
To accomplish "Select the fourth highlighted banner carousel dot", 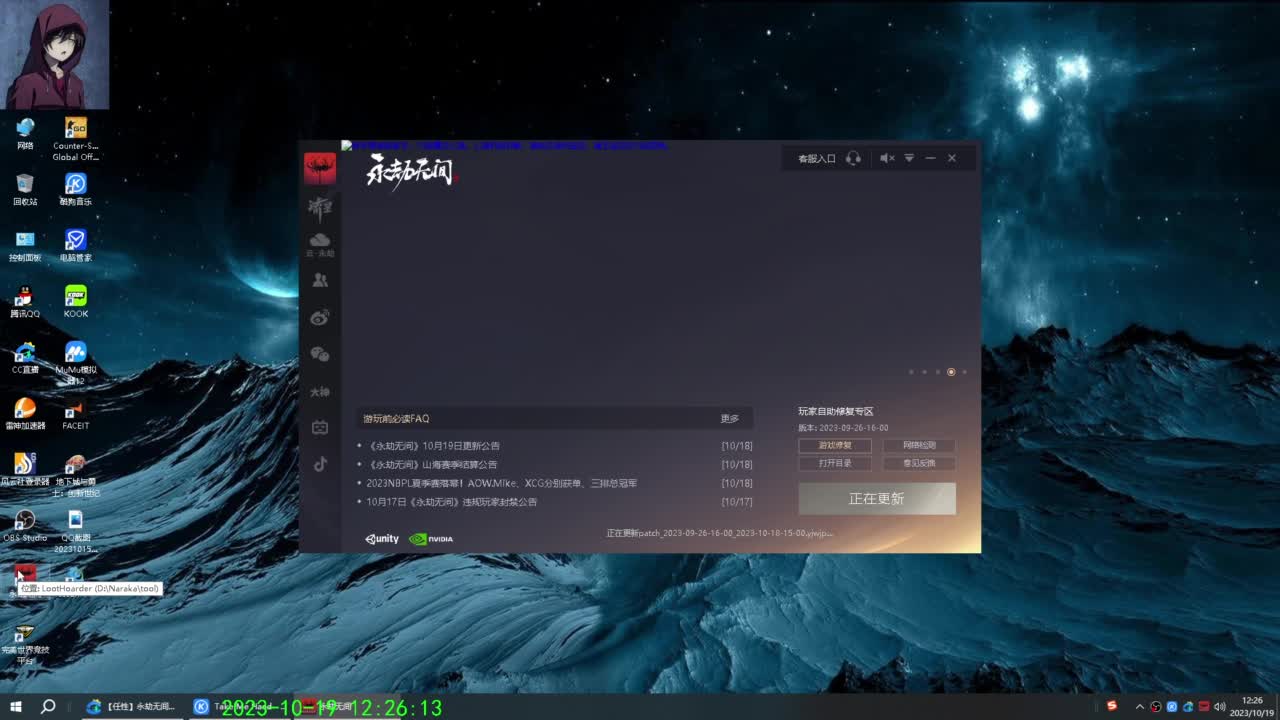I will [x=951, y=372].
